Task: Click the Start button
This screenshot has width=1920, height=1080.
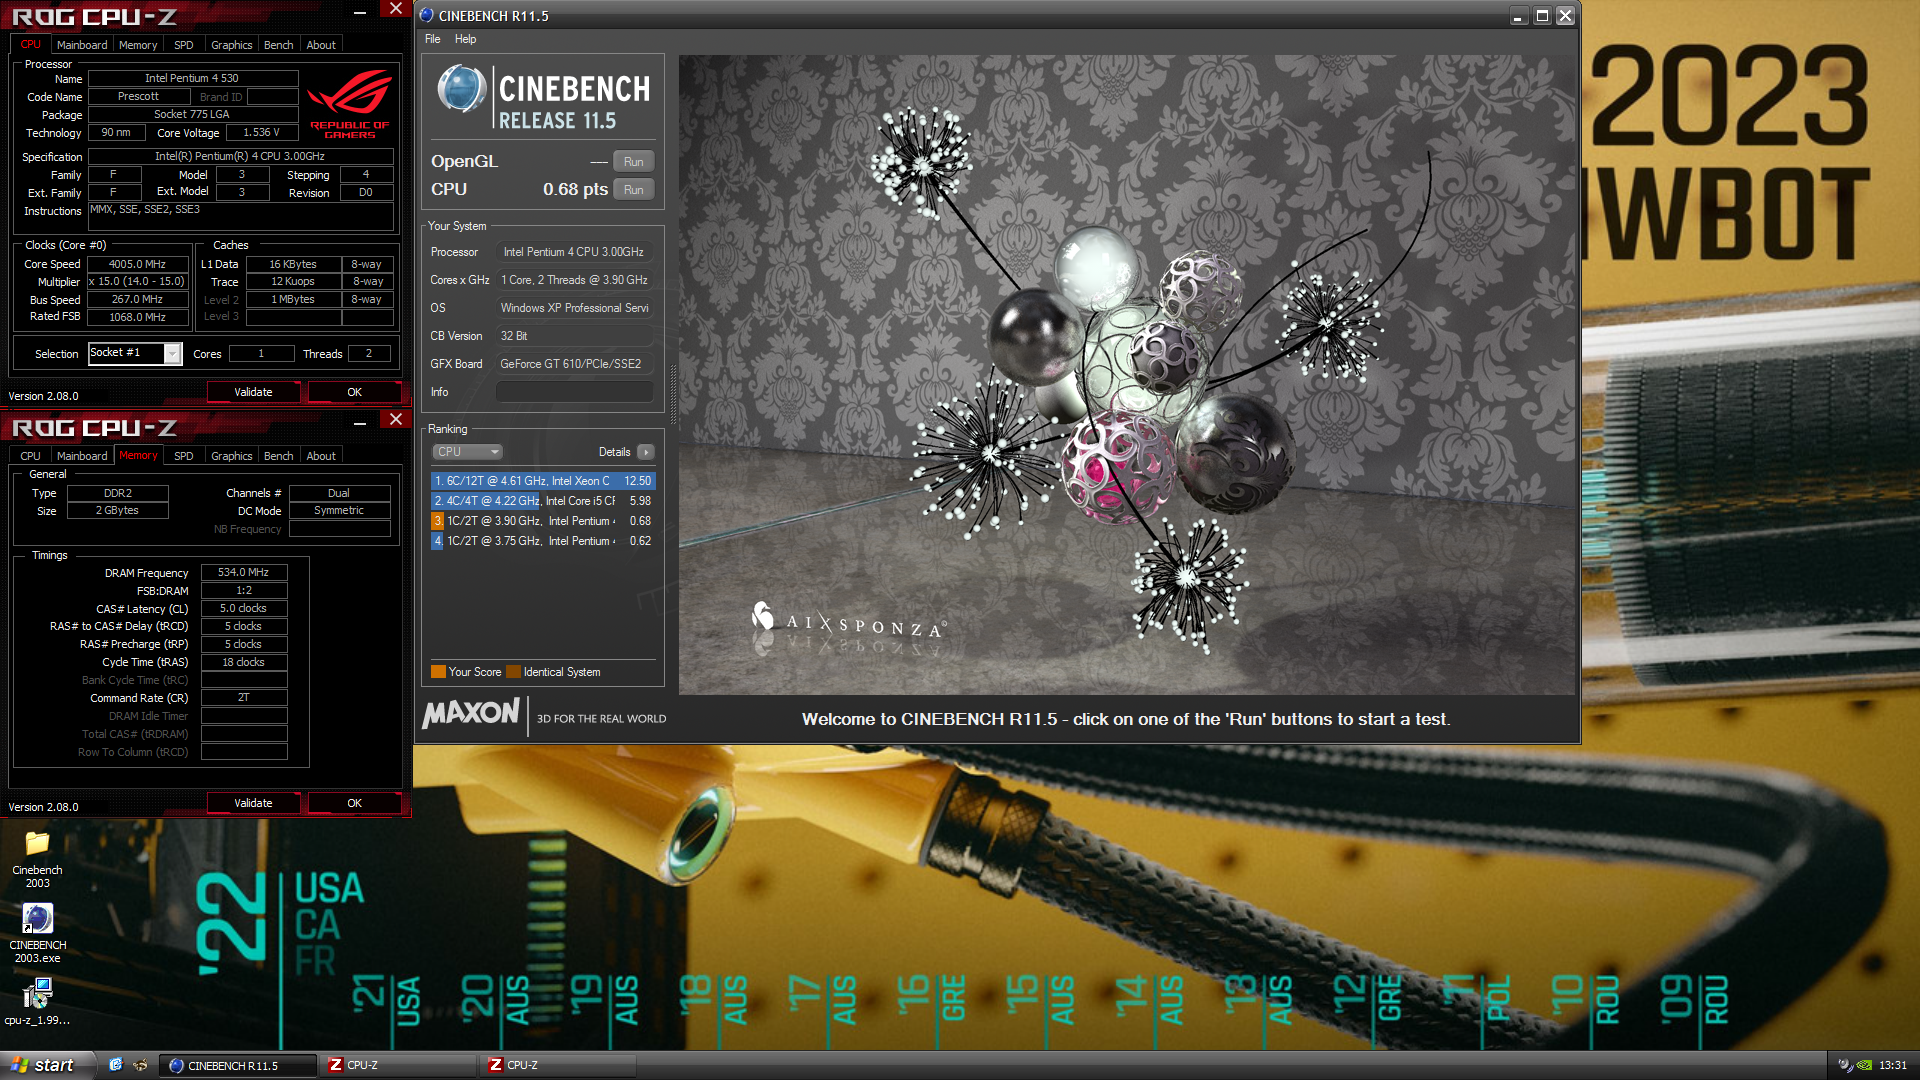Action: pos(47,1065)
